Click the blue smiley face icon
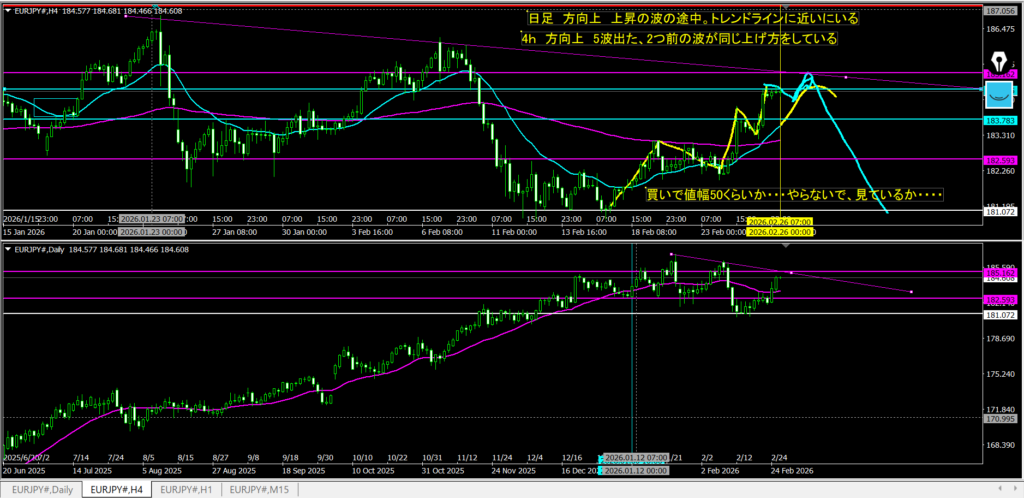Image resolution: width=1024 pixels, height=498 pixels. click(x=998, y=95)
